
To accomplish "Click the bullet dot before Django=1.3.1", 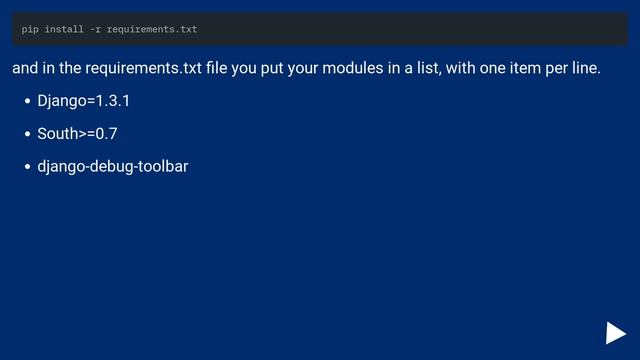I will 27,101.
